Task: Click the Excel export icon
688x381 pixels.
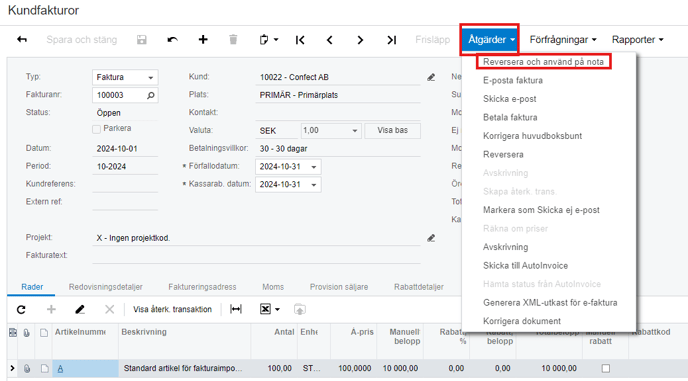Action: click(265, 309)
